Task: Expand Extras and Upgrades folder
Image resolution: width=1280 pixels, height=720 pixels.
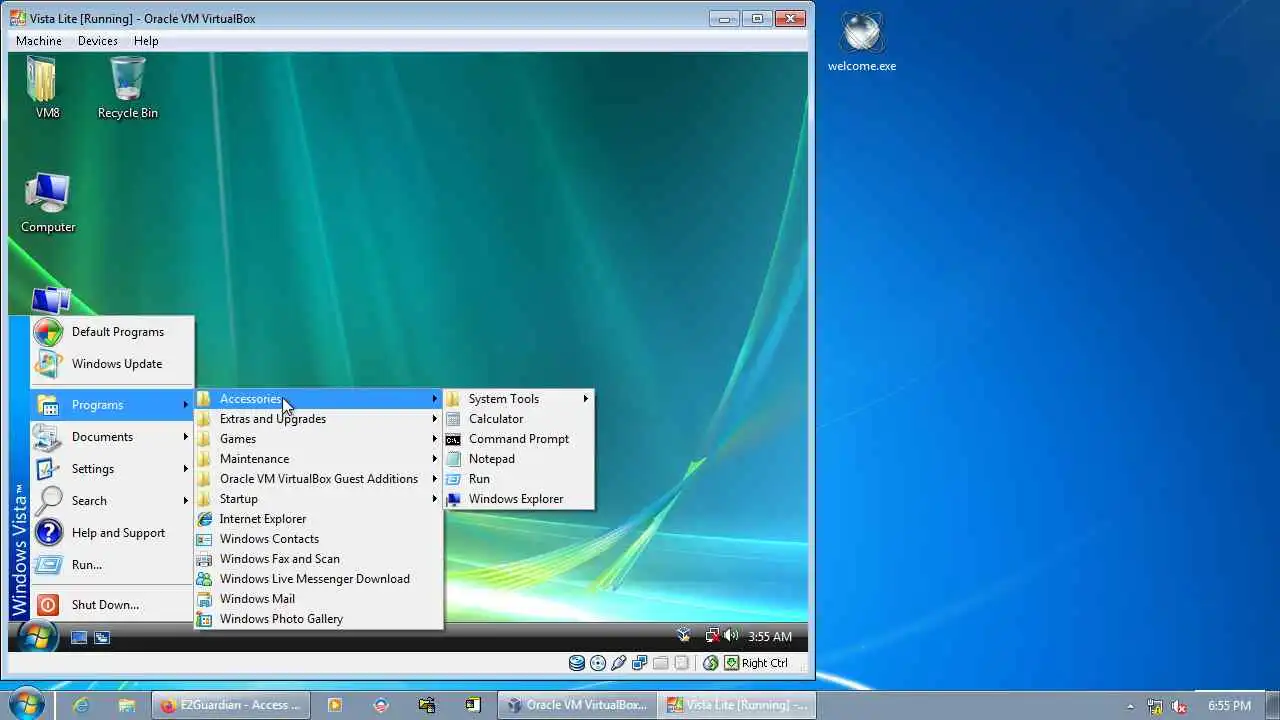Action: click(318, 419)
